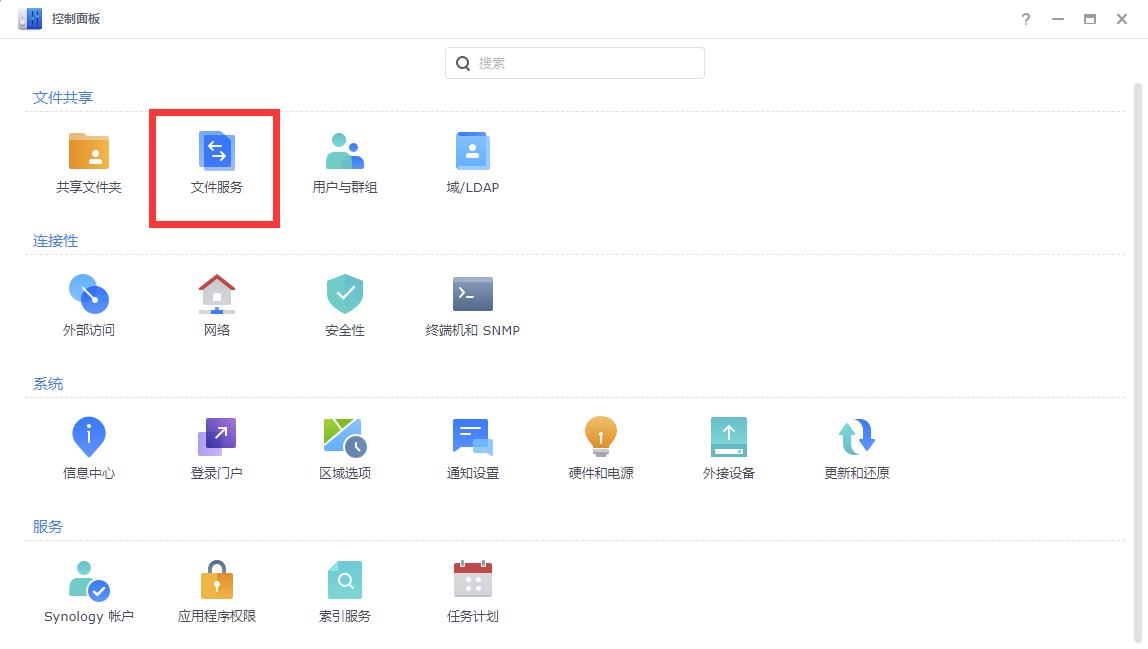Open the 网络 network settings
The width and height of the screenshot is (1148, 649).
pos(216,308)
